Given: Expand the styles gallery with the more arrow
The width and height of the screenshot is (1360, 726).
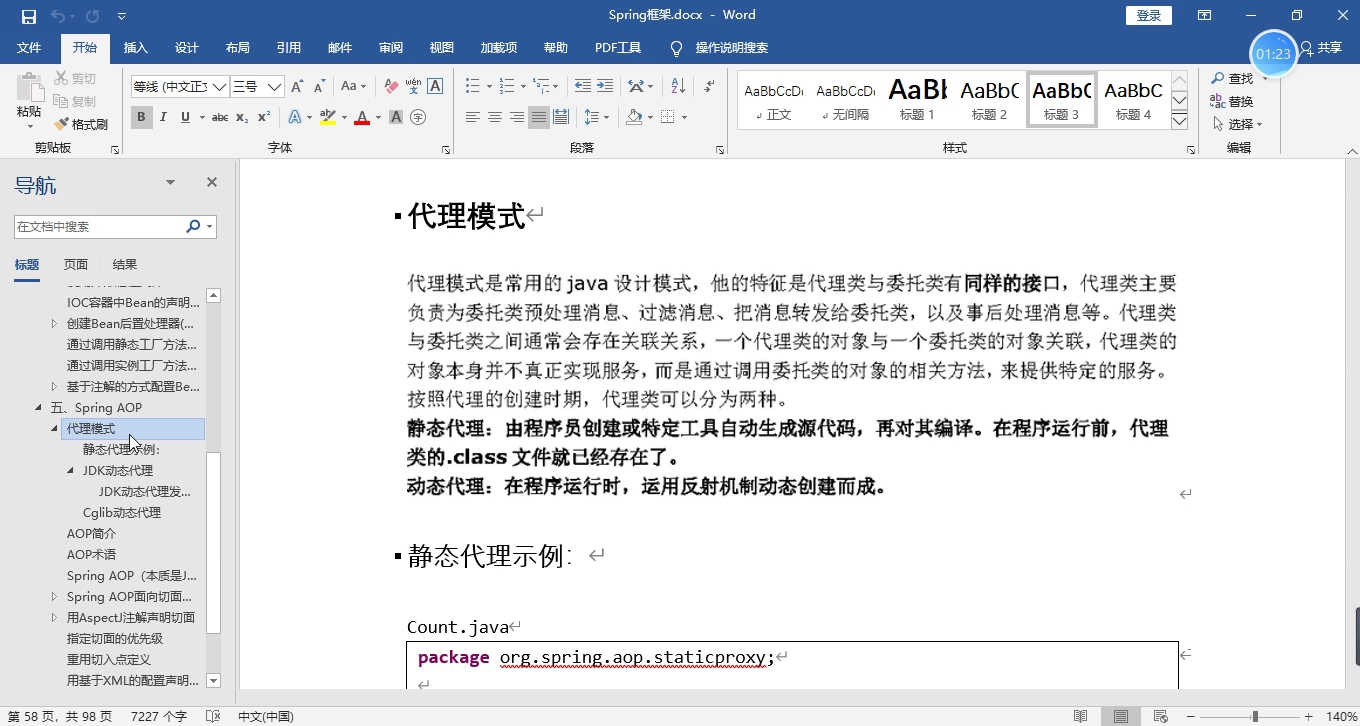Looking at the screenshot, I should [1179, 120].
